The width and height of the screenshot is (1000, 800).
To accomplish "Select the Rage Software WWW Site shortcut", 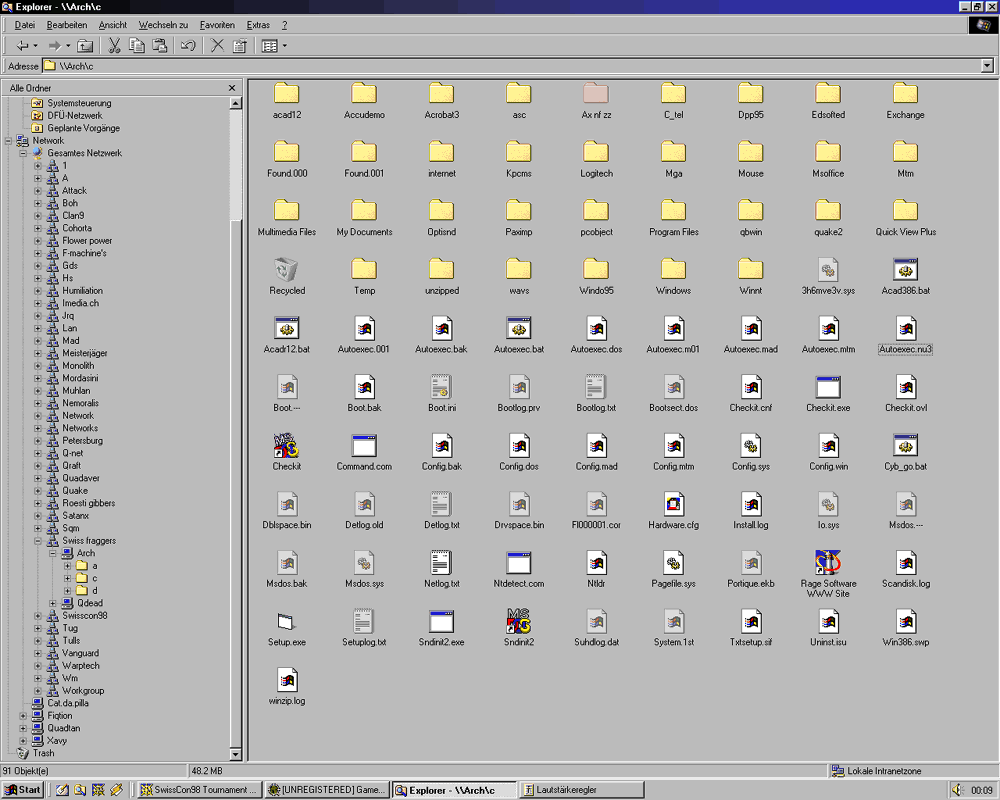I will tap(828, 563).
